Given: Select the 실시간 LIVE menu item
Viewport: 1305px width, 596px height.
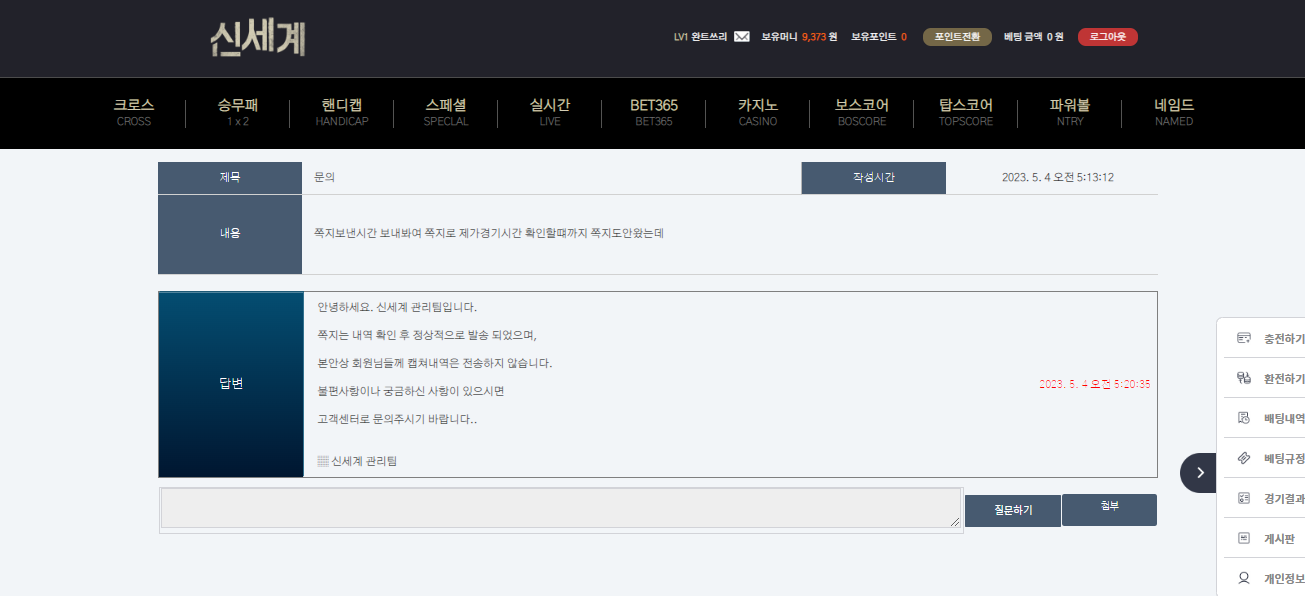Looking at the screenshot, I should click(549, 112).
